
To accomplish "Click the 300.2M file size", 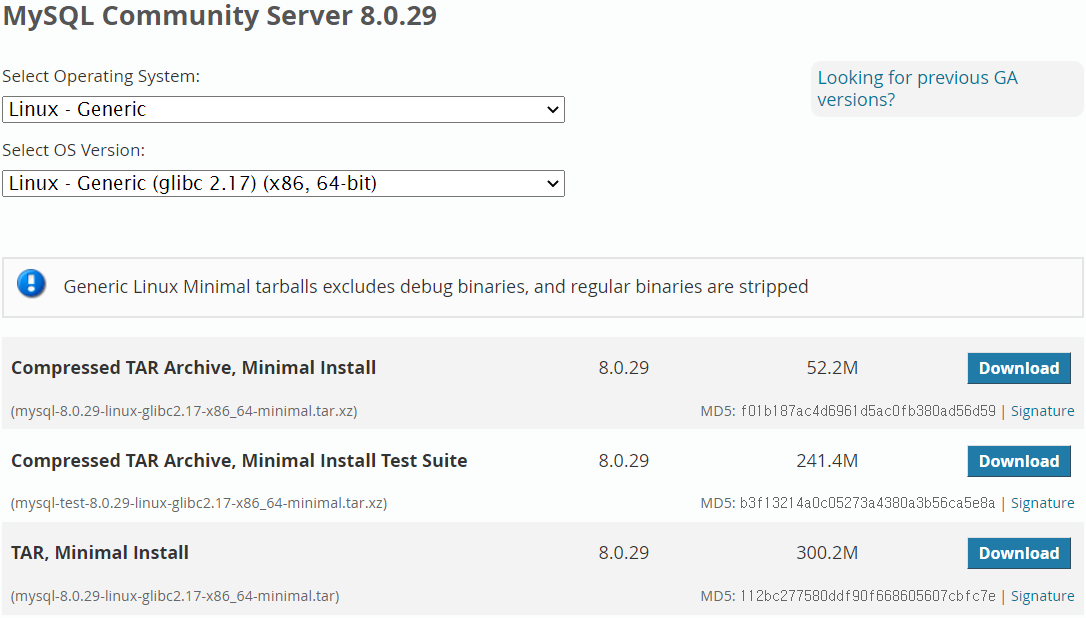I will click(x=827, y=553).
